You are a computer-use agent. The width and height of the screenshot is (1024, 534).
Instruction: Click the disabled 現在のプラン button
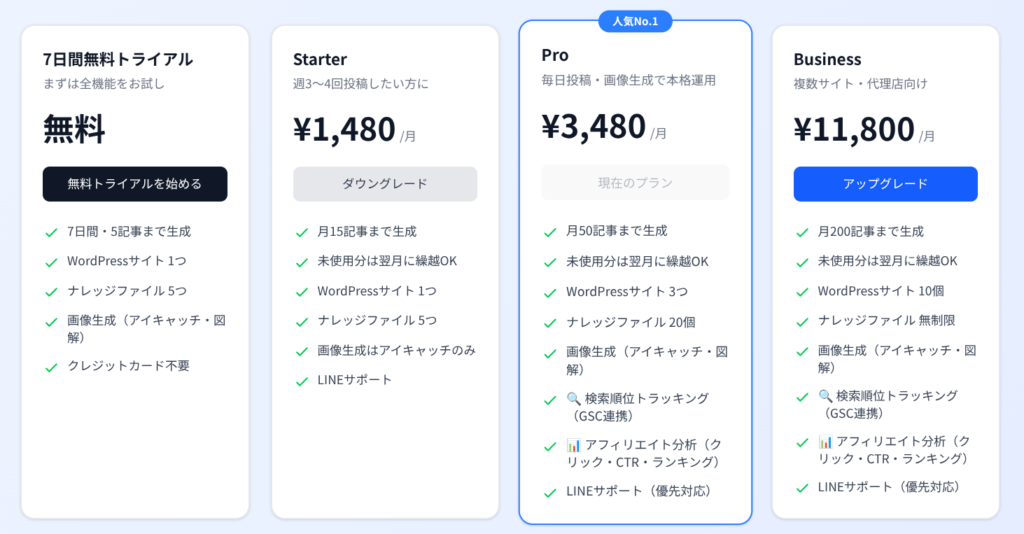pyautogui.click(x=635, y=183)
